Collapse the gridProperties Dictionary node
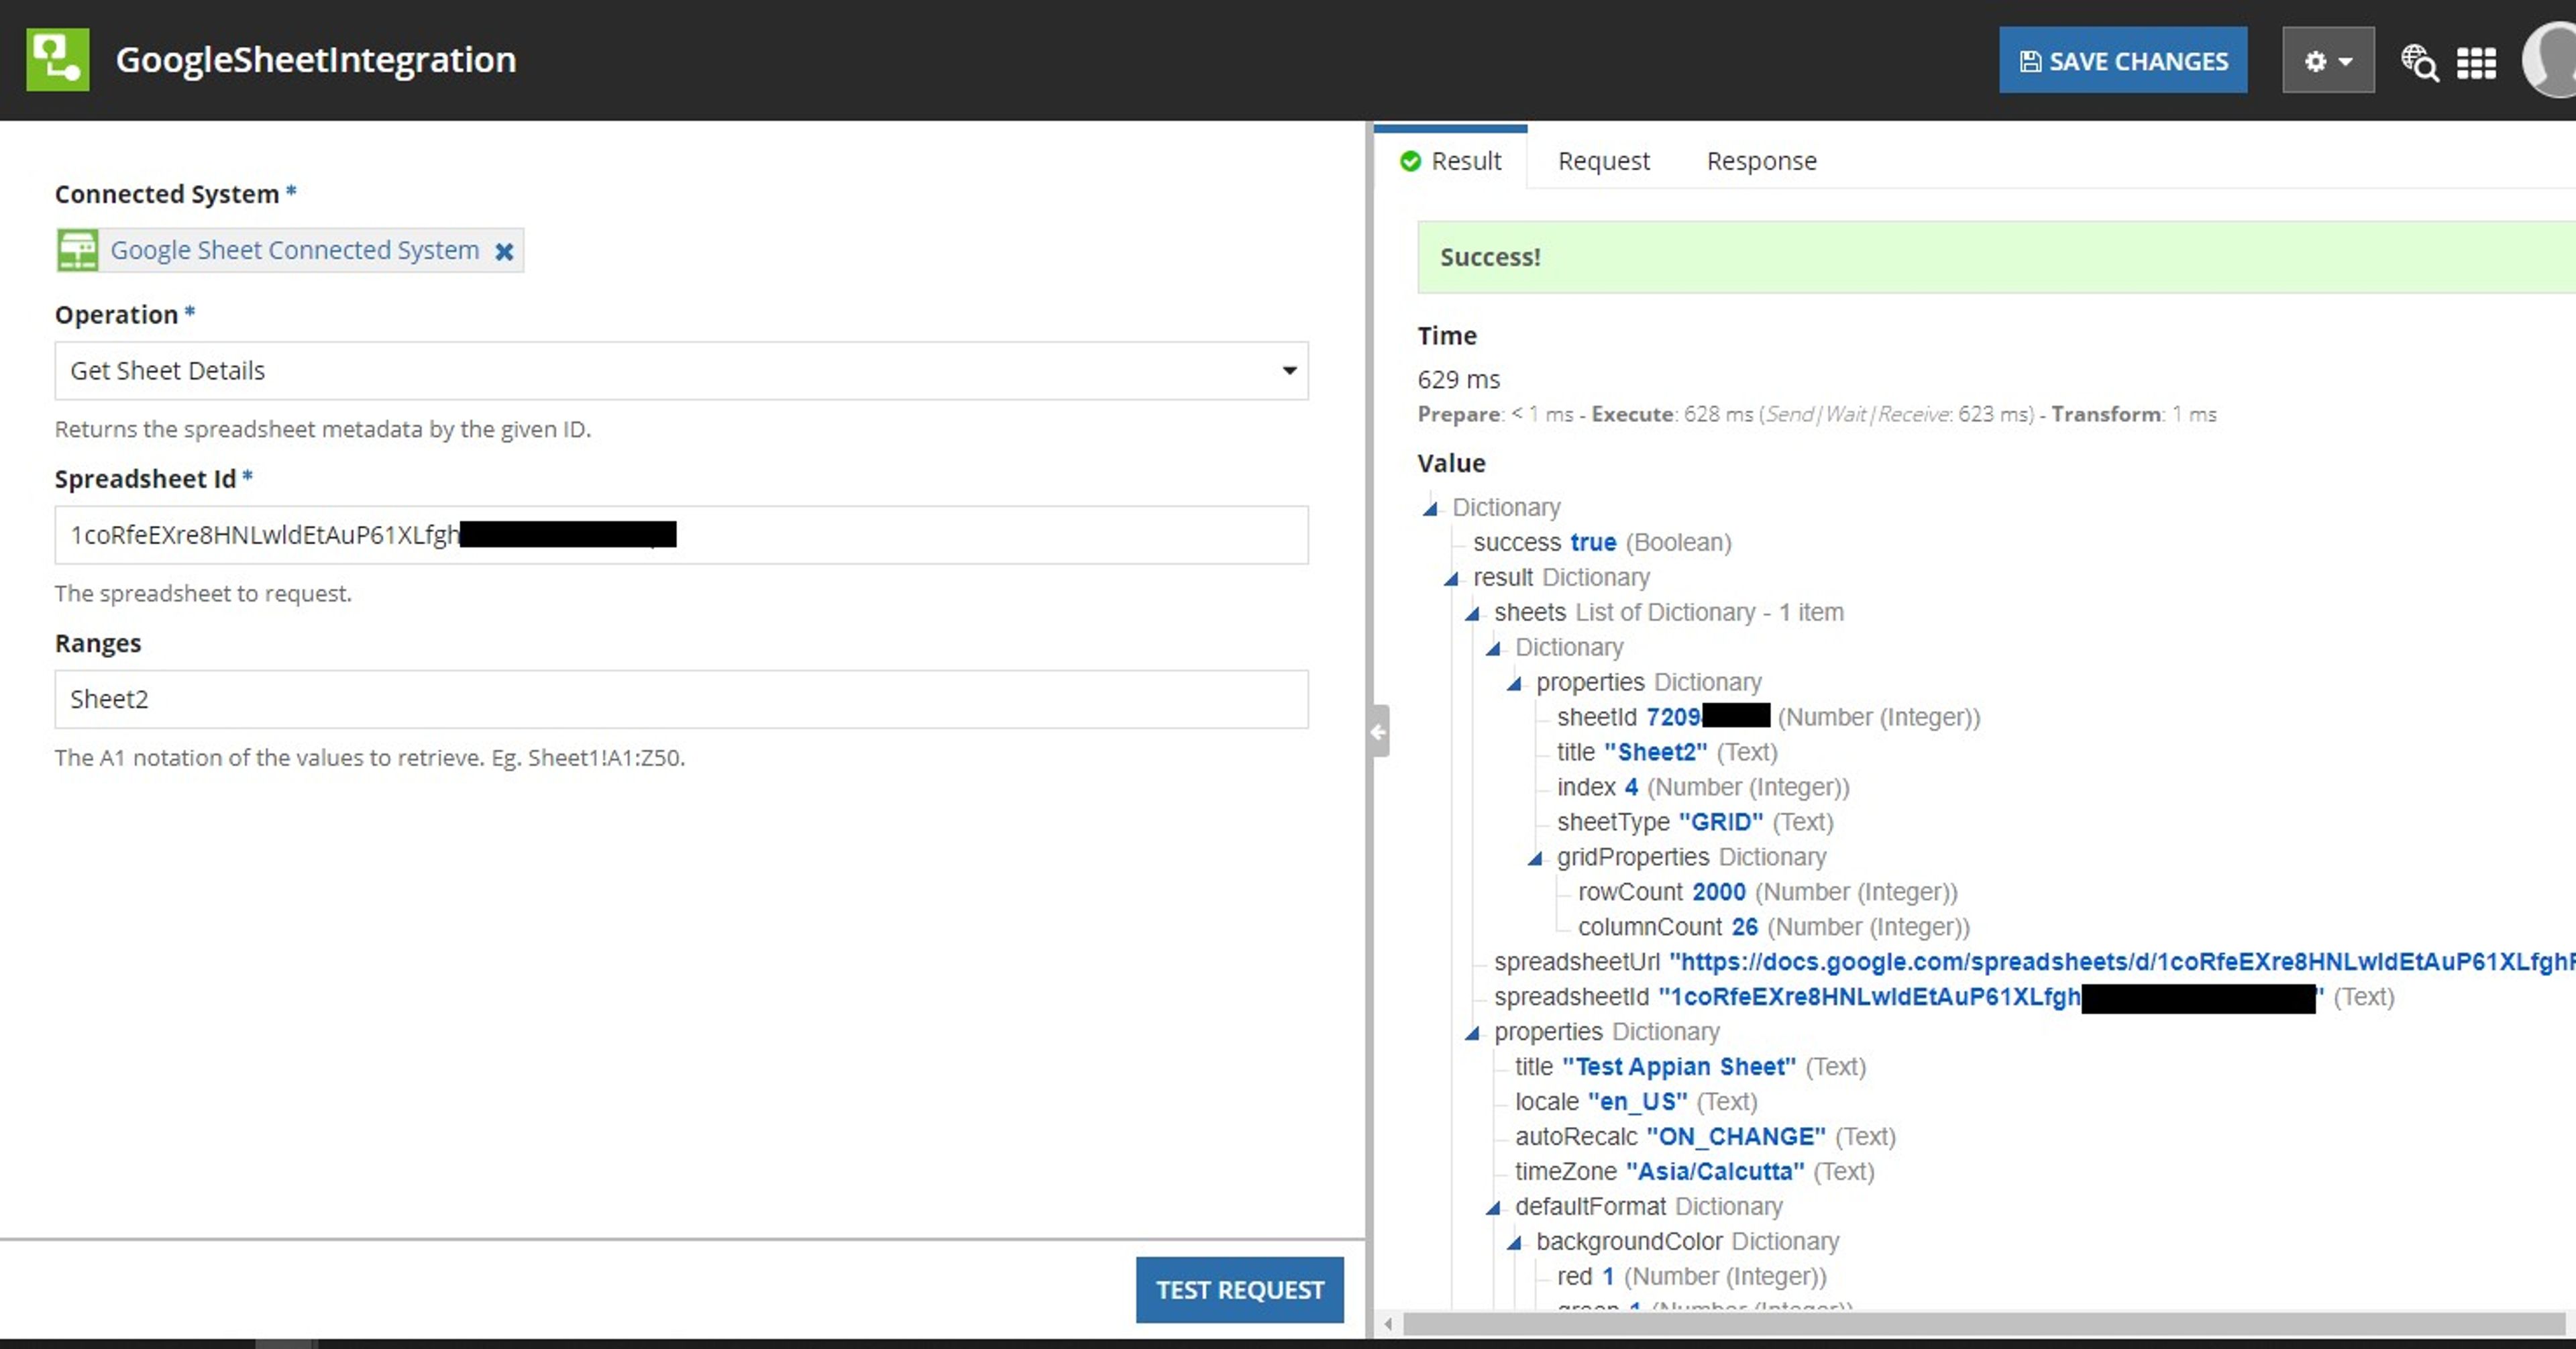The image size is (2576, 1349). (x=1535, y=859)
